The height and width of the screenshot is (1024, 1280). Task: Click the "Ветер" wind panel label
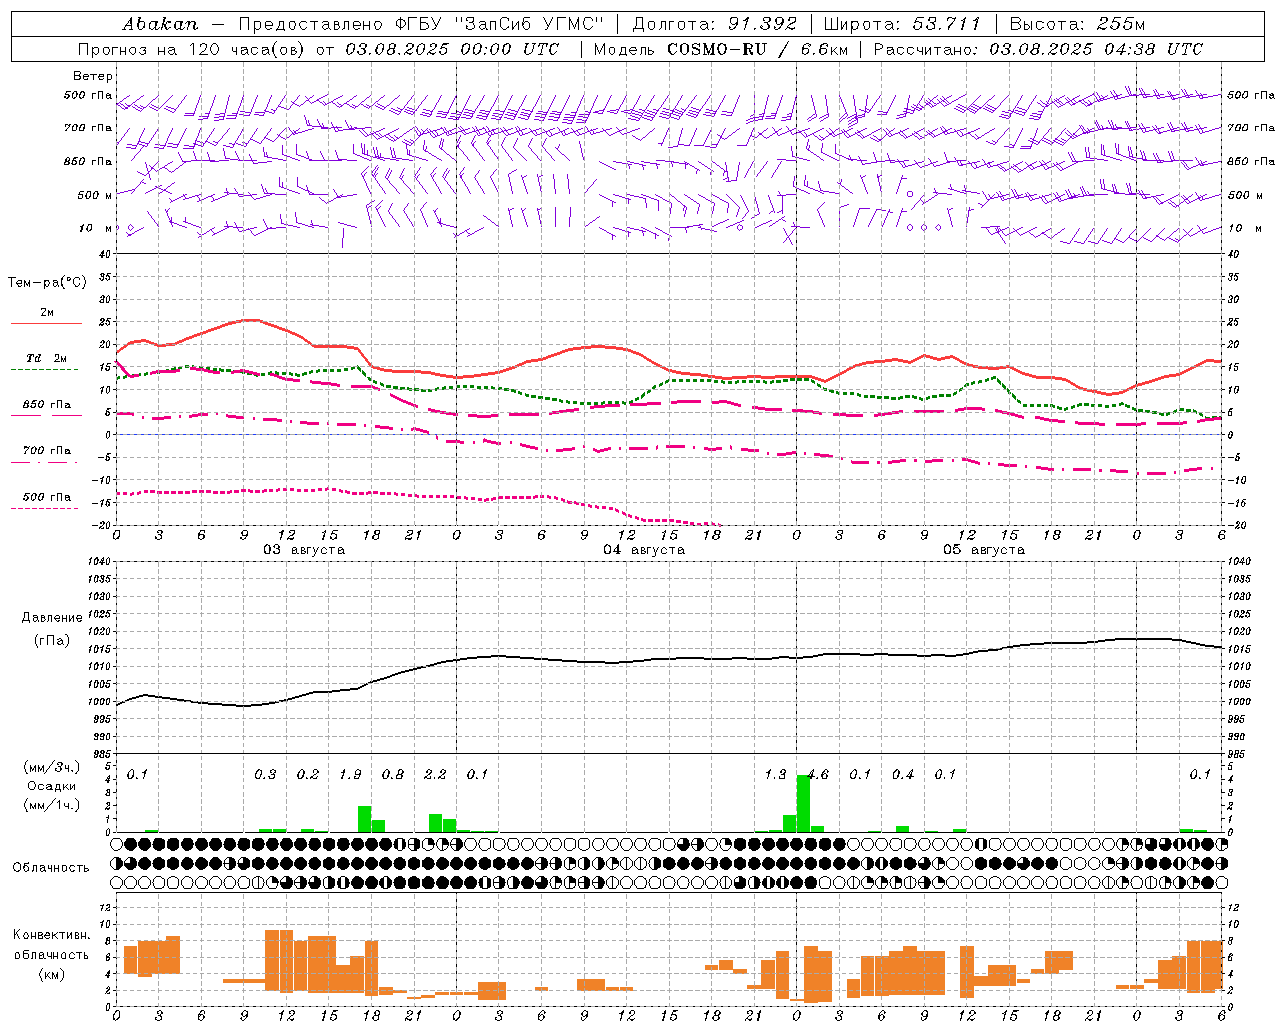pos(93,76)
